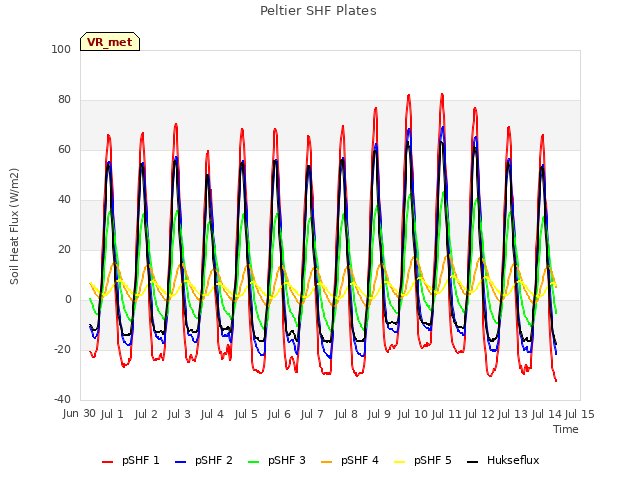Click the Jul 3 x-axis label
This screenshot has width=640, height=480.
coord(179,414)
